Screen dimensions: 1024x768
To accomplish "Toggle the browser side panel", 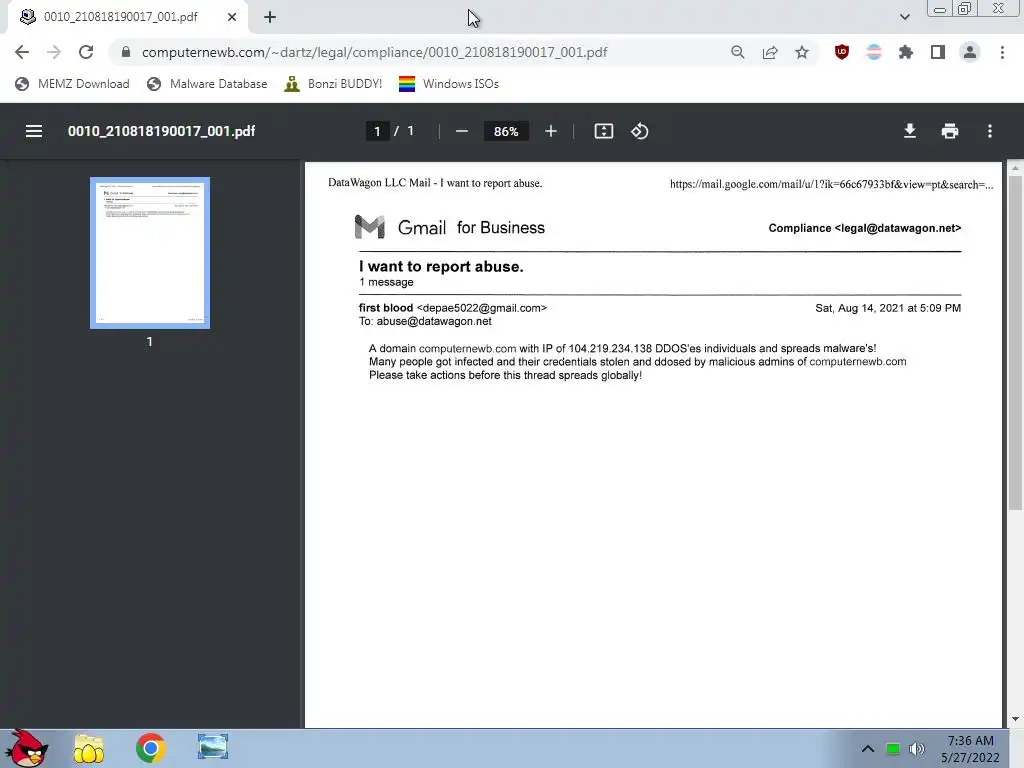I will point(938,52).
